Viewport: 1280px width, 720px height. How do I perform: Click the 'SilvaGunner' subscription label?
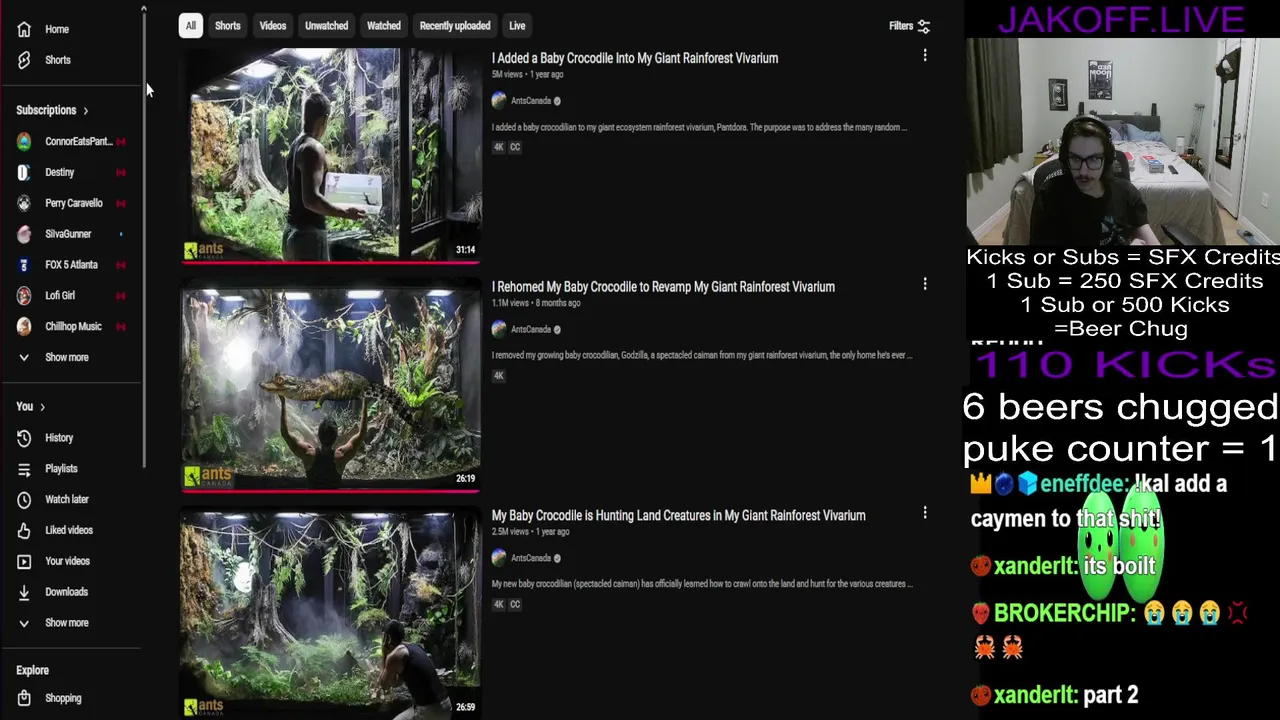68,234
